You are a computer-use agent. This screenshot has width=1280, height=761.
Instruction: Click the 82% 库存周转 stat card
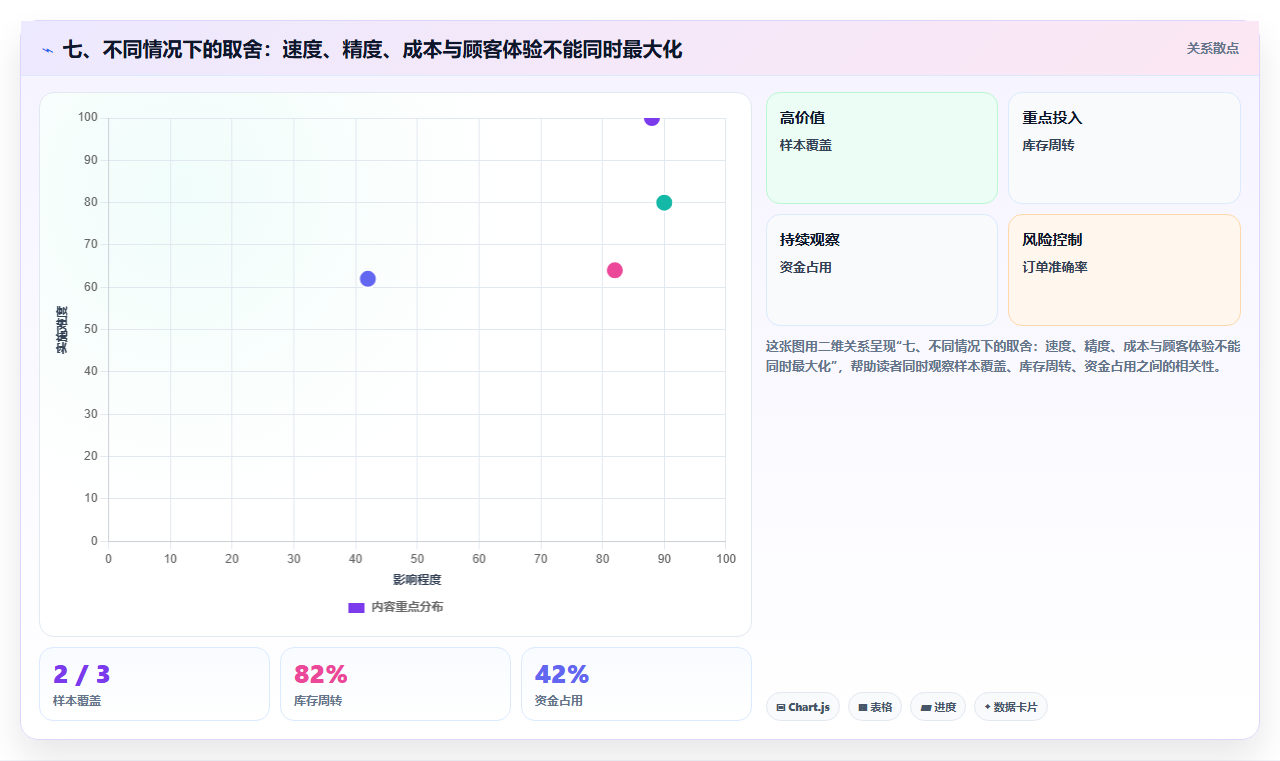coord(395,684)
